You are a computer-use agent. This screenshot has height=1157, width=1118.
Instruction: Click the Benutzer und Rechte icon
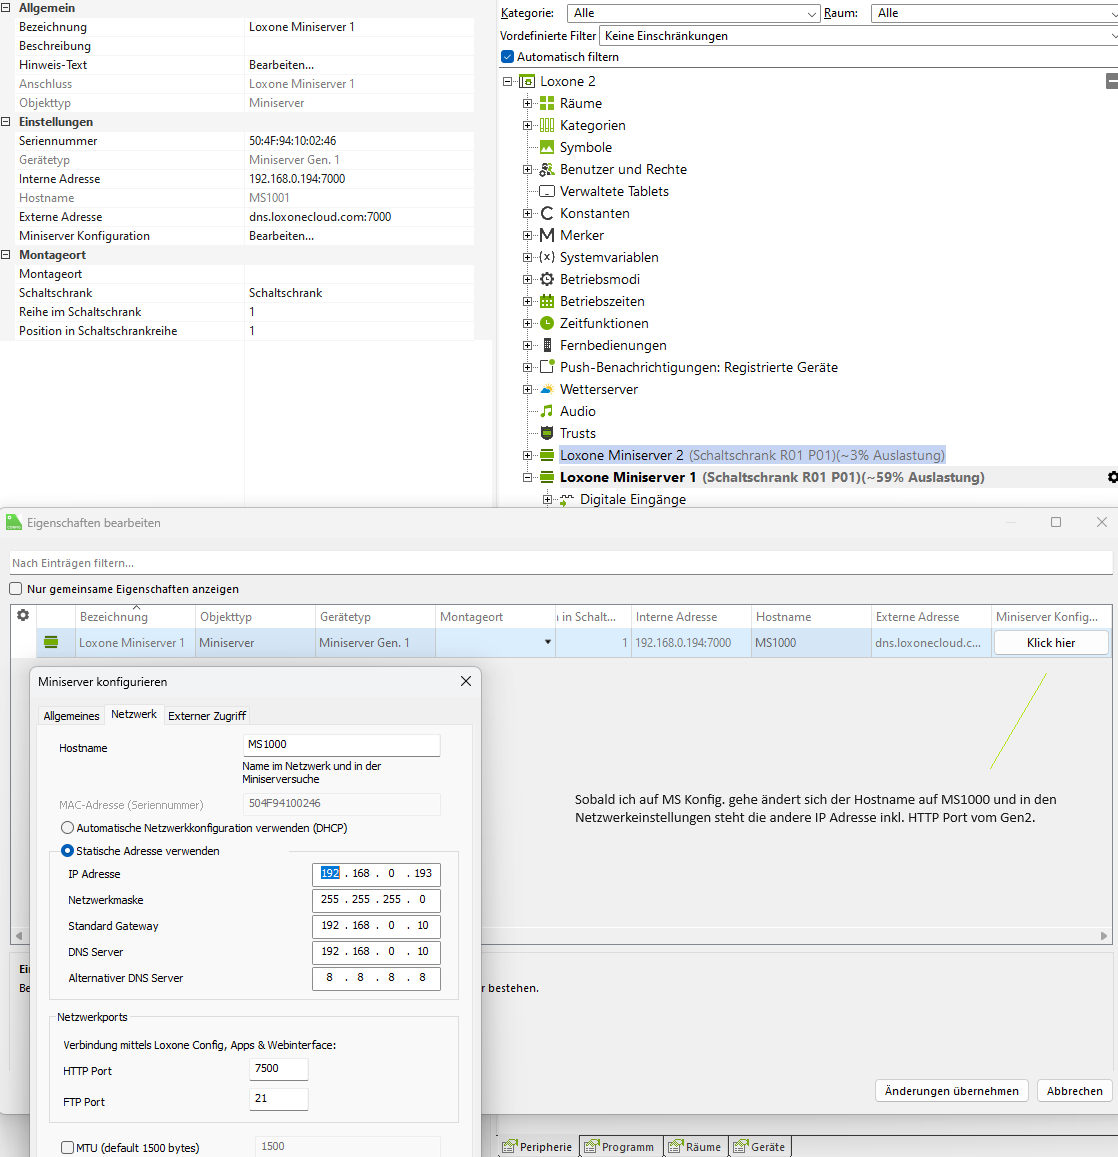547,170
